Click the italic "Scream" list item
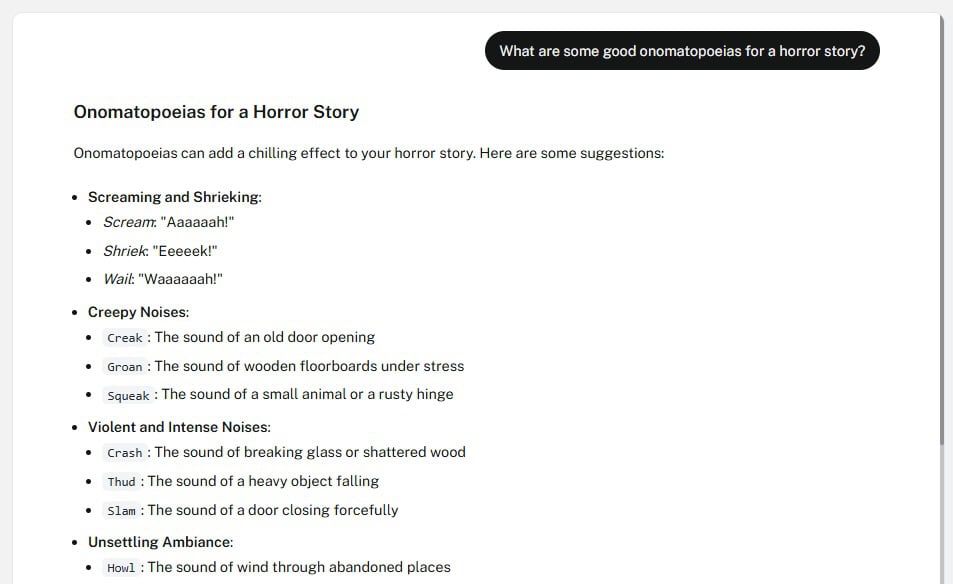The image size is (953, 584). click(130, 223)
